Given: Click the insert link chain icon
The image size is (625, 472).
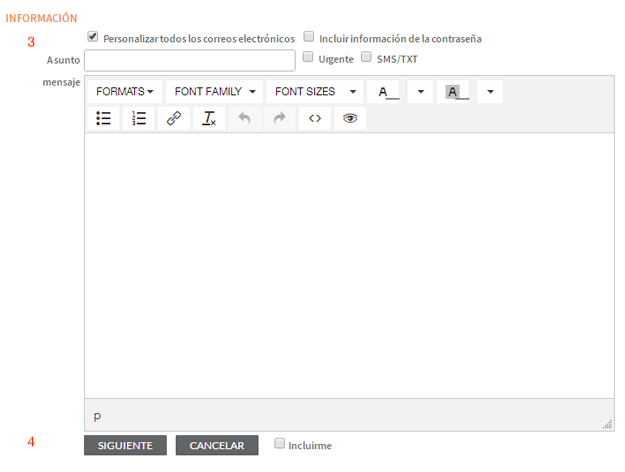Looking at the screenshot, I should coord(173,118).
